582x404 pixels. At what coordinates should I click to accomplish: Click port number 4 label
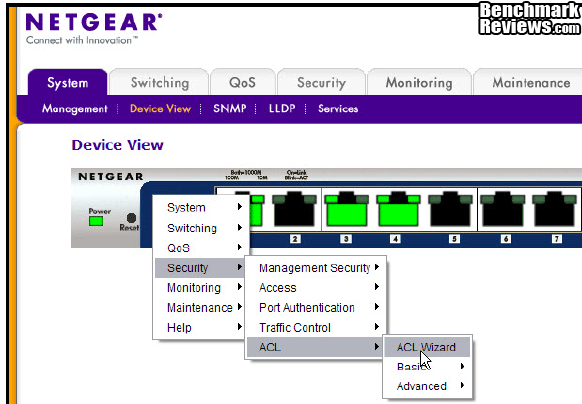pos(395,239)
